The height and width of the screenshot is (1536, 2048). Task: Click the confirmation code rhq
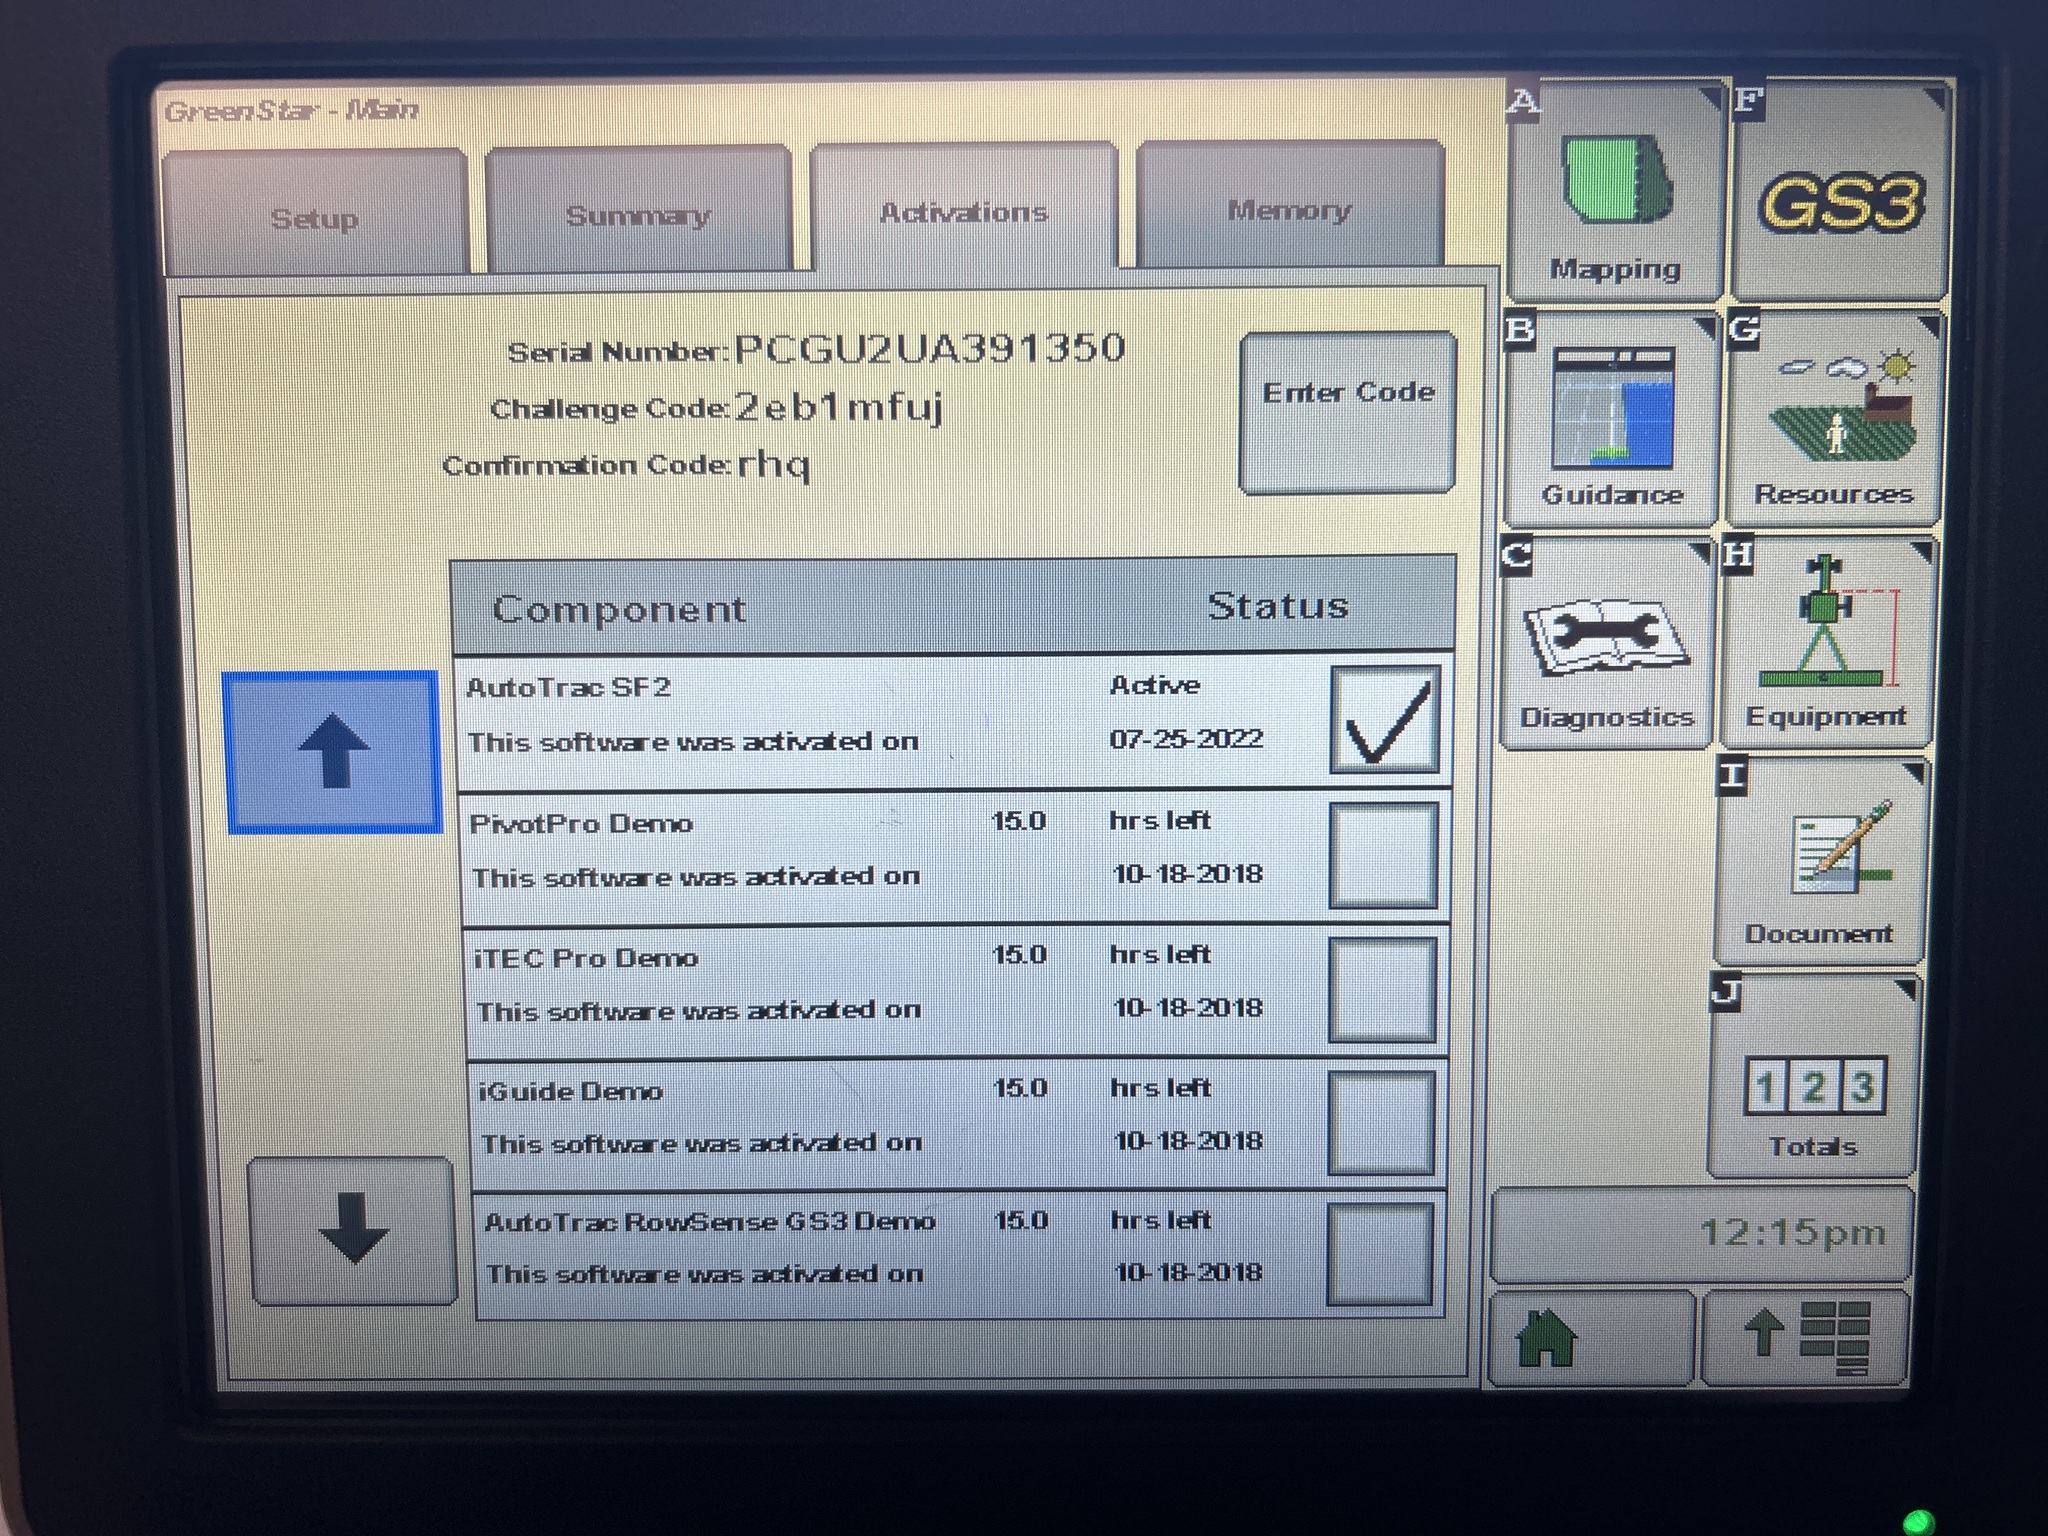774,464
